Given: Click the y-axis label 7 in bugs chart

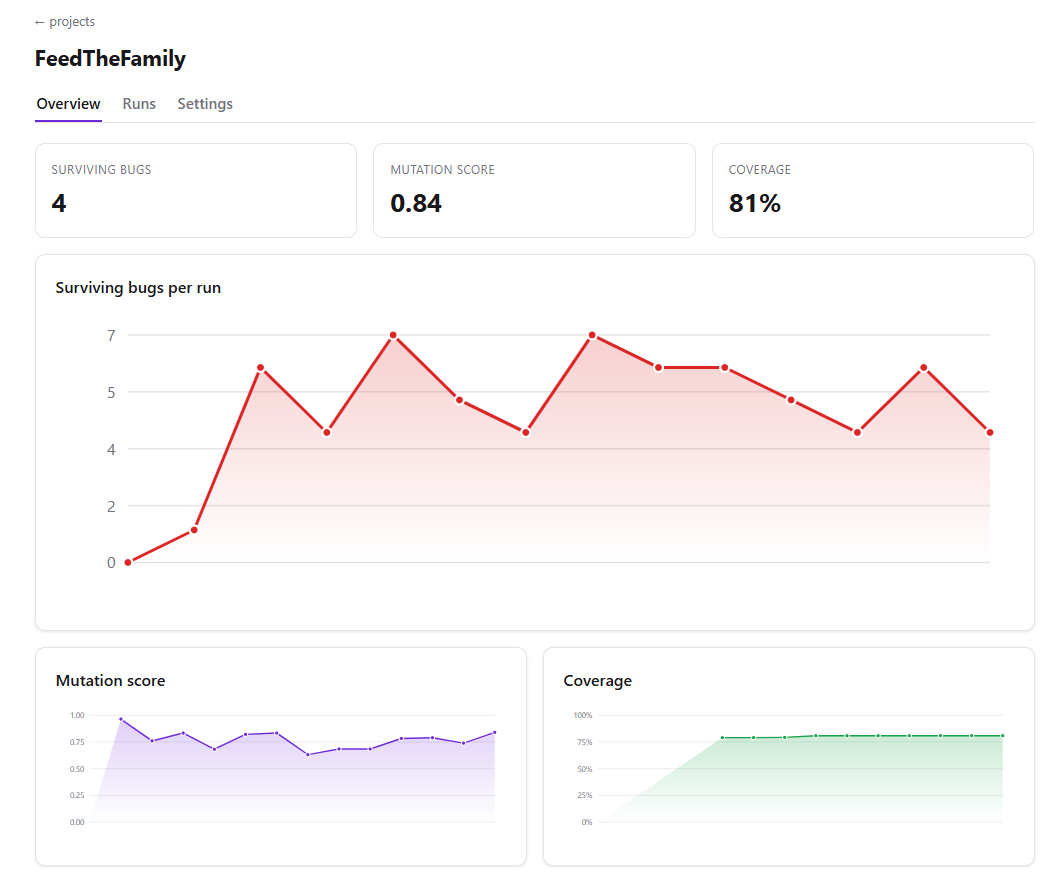Looking at the screenshot, I should click(111, 335).
